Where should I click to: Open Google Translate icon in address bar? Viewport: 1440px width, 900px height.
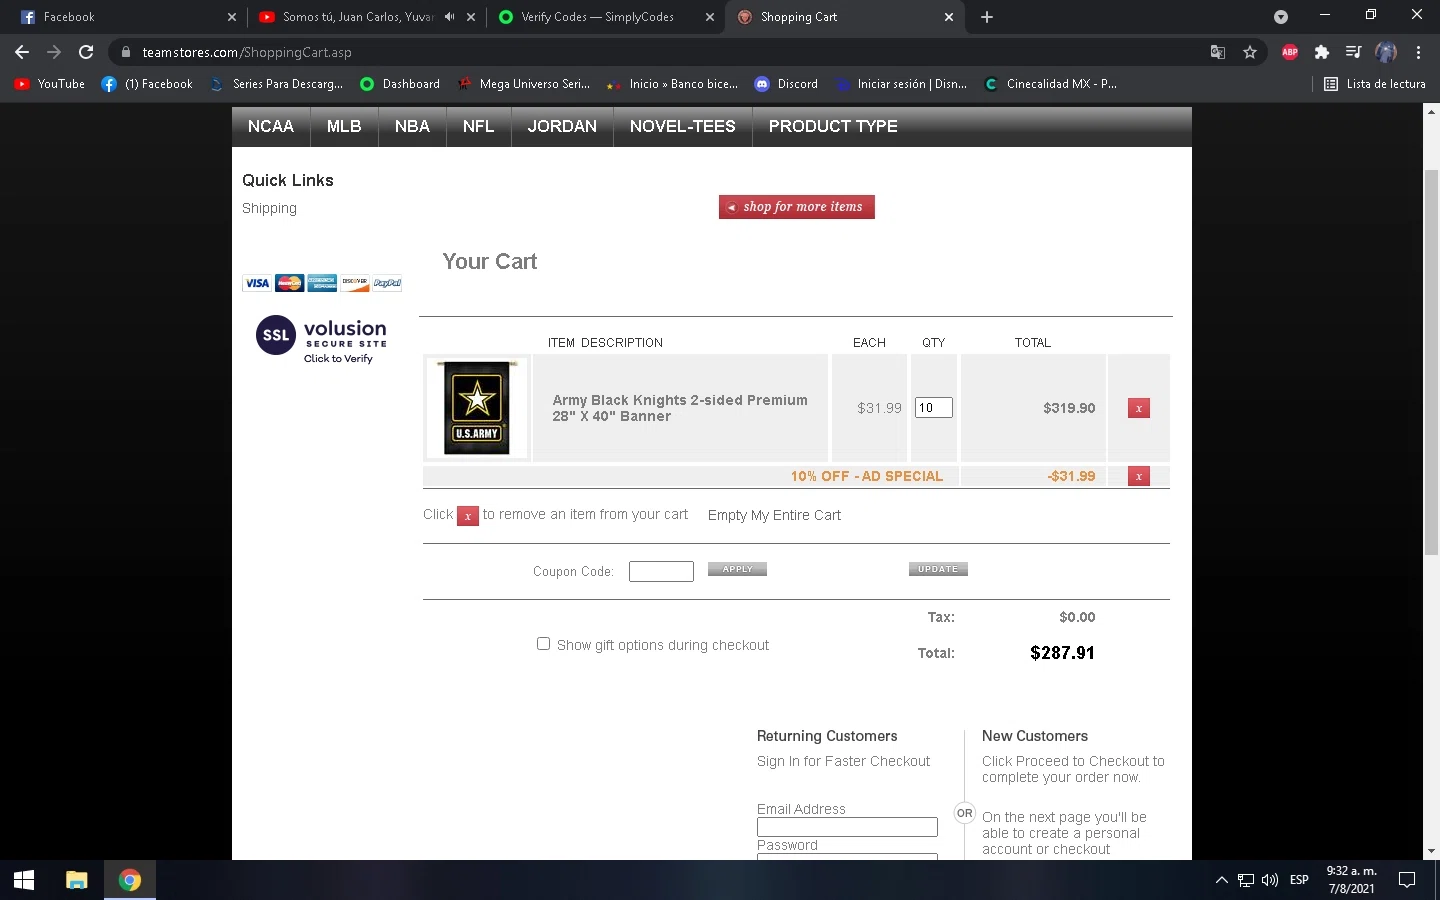pos(1218,52)
